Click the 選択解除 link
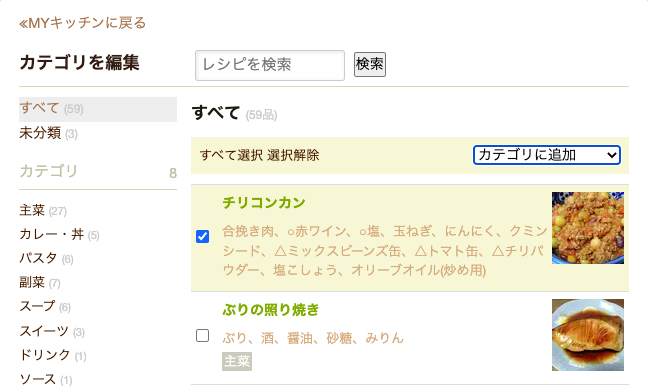This screenshot has width=648, height=387. pyautogui.click(x=293, y=155)
